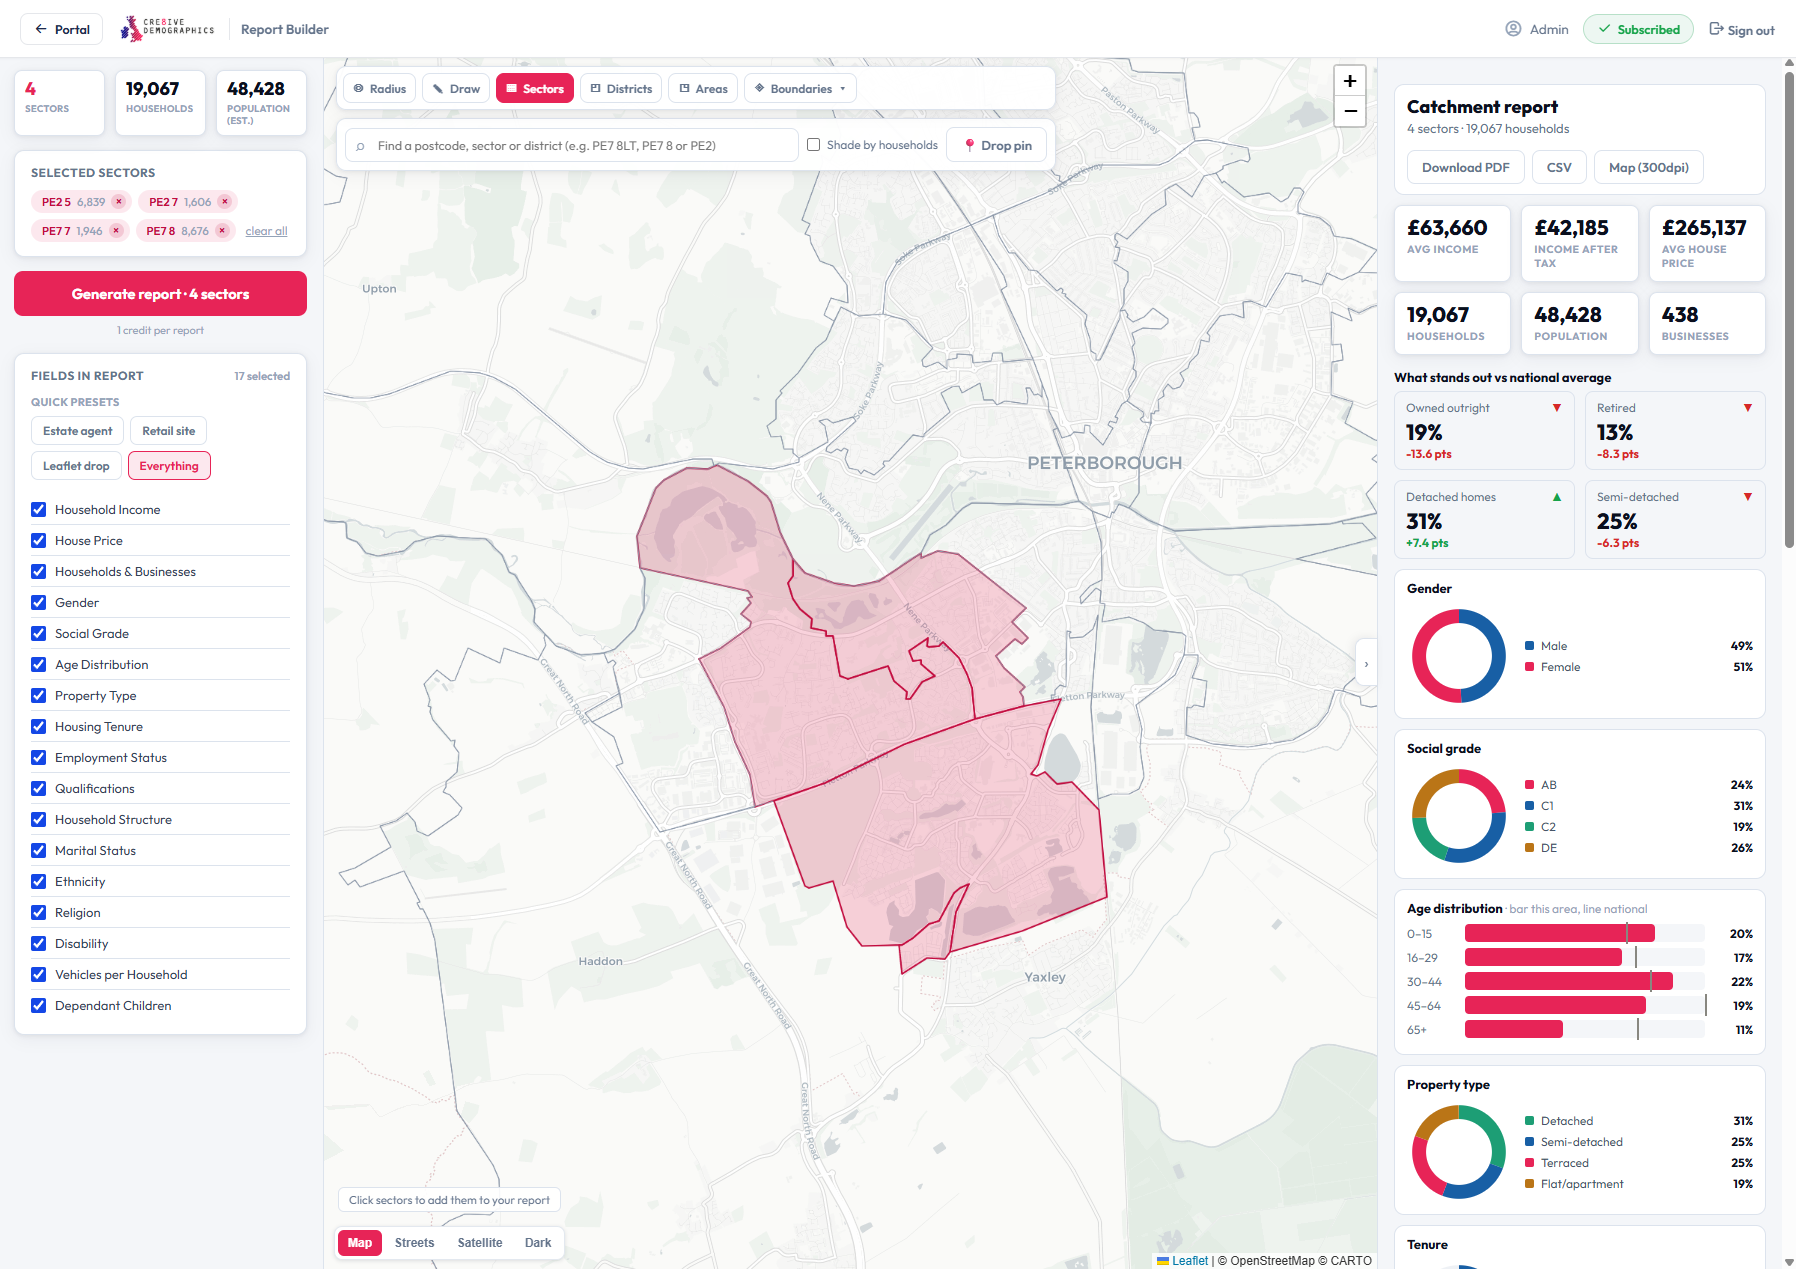1796x1269 pixels.
Task: Click the AB social grade swatch
Action: [x=1530, y=785]
